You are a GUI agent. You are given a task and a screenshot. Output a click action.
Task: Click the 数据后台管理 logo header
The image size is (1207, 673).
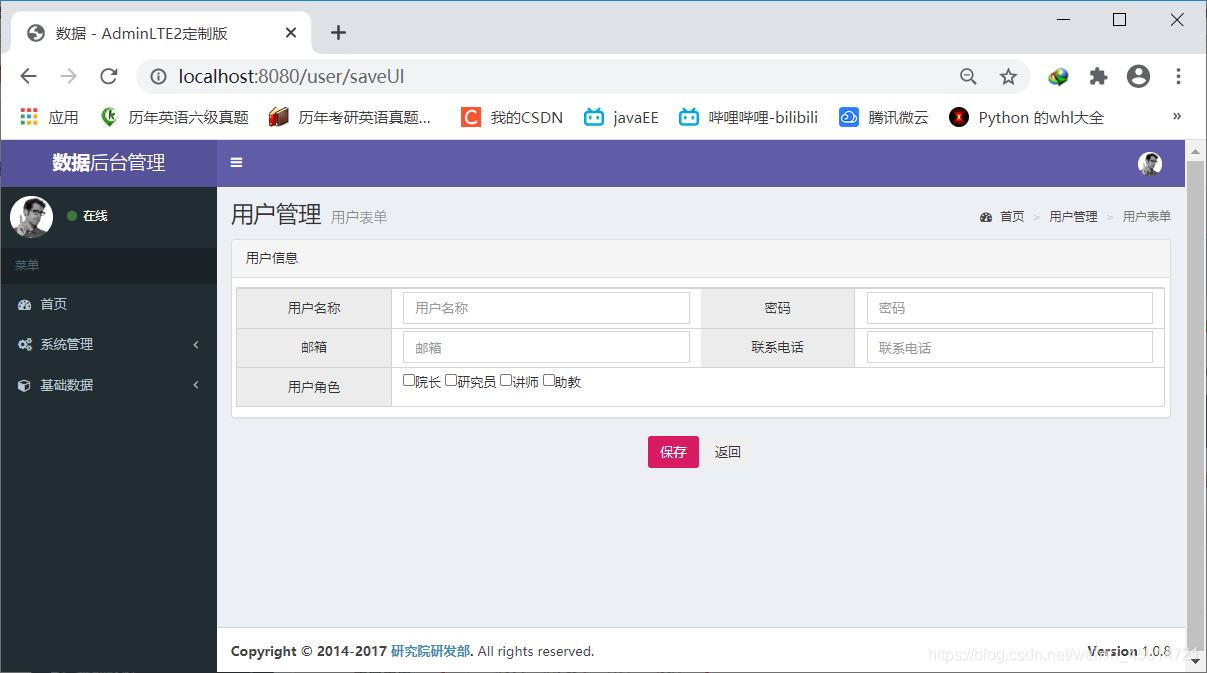point(108,163)
